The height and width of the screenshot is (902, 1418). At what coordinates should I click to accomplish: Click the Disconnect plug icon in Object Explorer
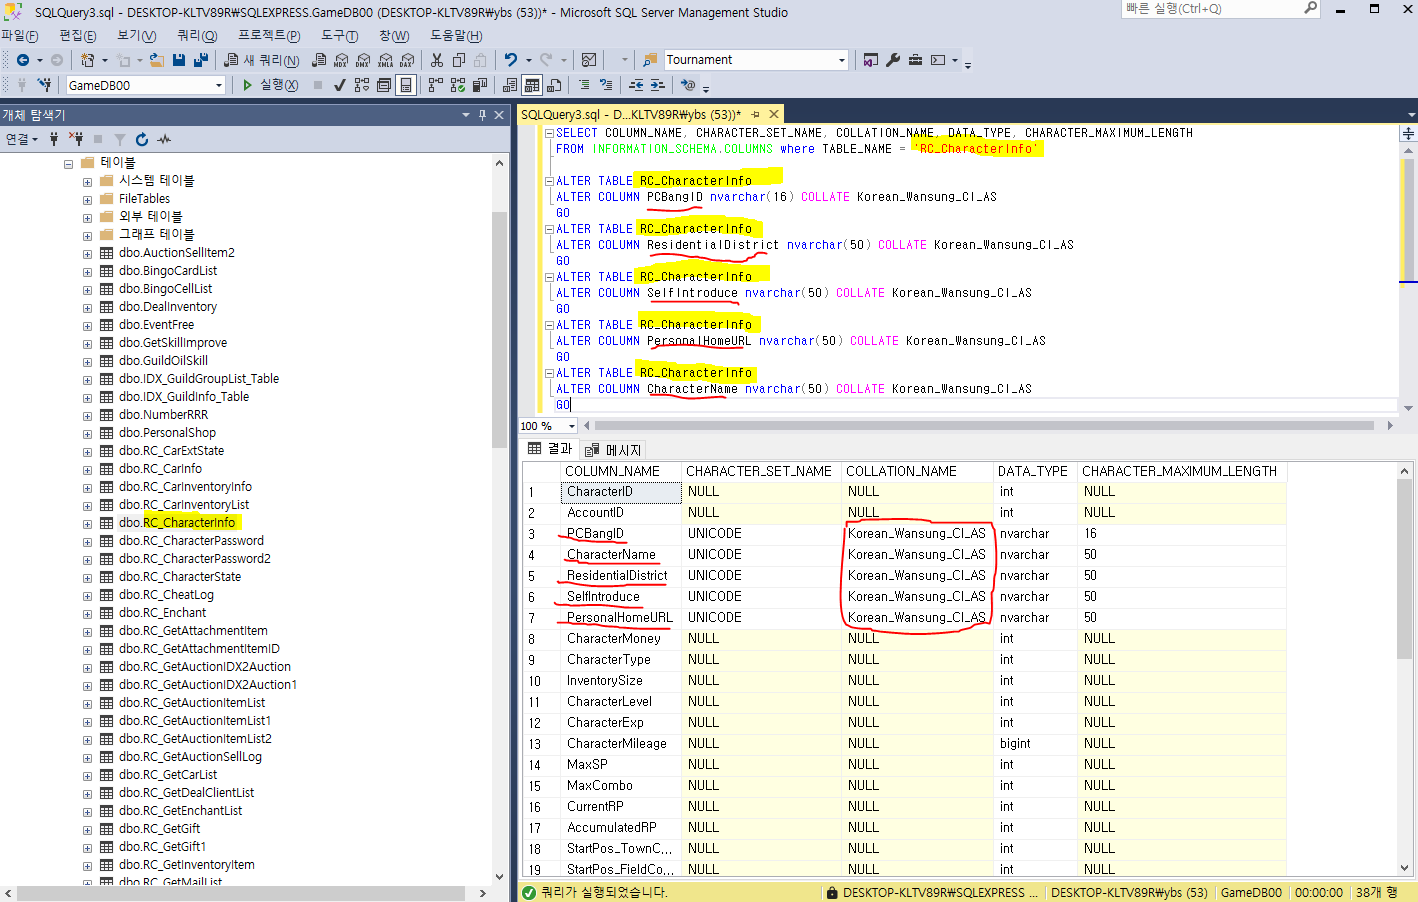coord(76,139)
